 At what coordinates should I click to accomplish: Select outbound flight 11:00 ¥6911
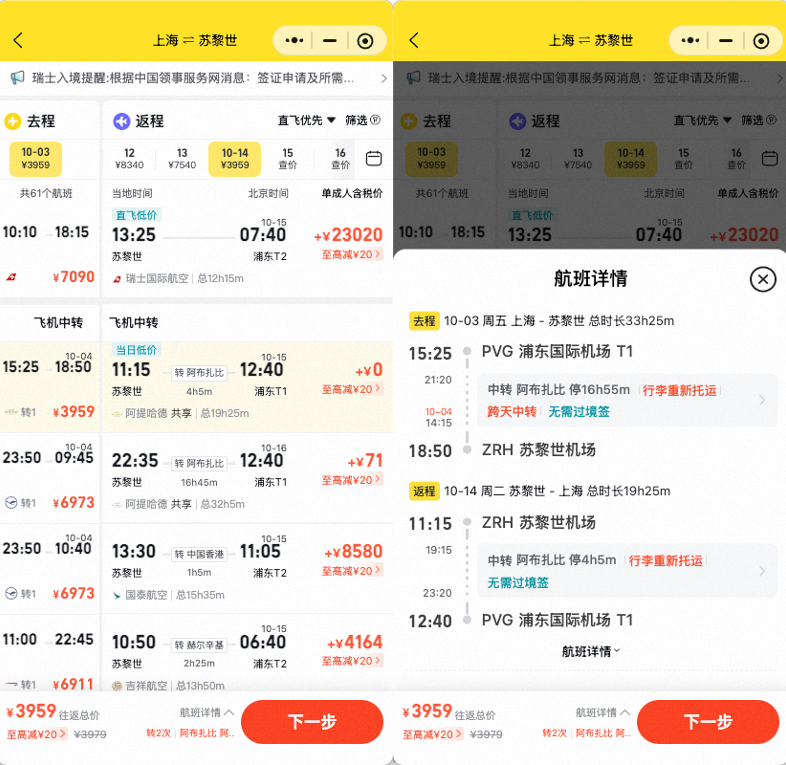point(49,653)
